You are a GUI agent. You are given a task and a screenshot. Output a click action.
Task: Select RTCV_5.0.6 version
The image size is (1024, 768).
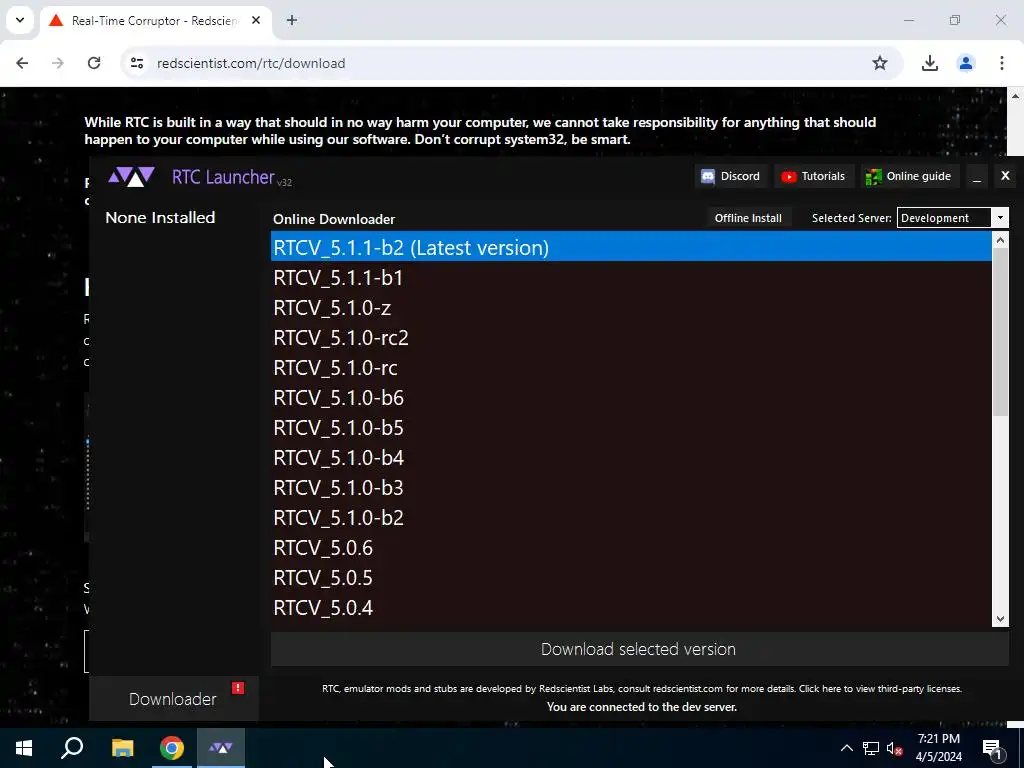point(631,548)
